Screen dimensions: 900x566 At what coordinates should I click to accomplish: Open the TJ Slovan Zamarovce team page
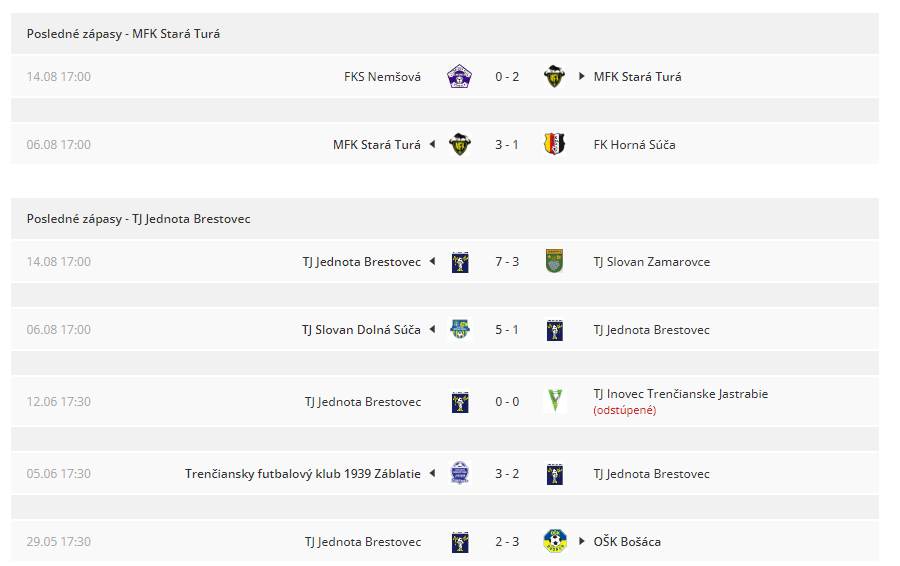click(x=651, y=262)
